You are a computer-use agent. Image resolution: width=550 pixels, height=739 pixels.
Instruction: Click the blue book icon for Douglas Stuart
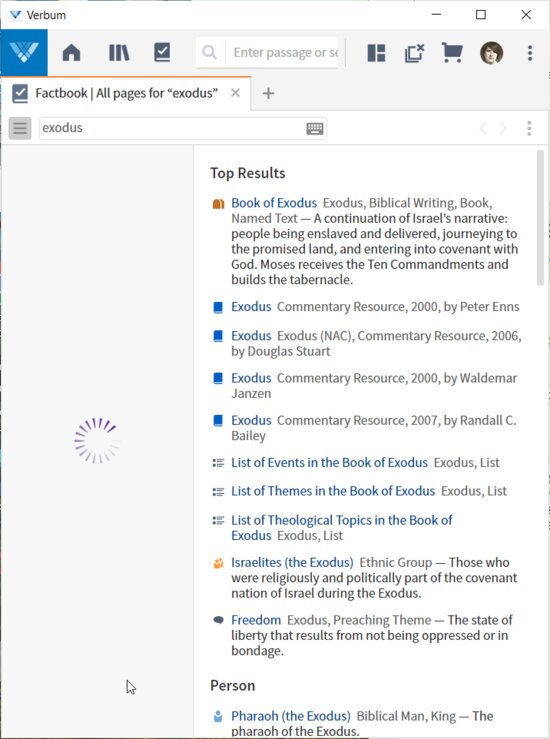click(x=218, y=336)
